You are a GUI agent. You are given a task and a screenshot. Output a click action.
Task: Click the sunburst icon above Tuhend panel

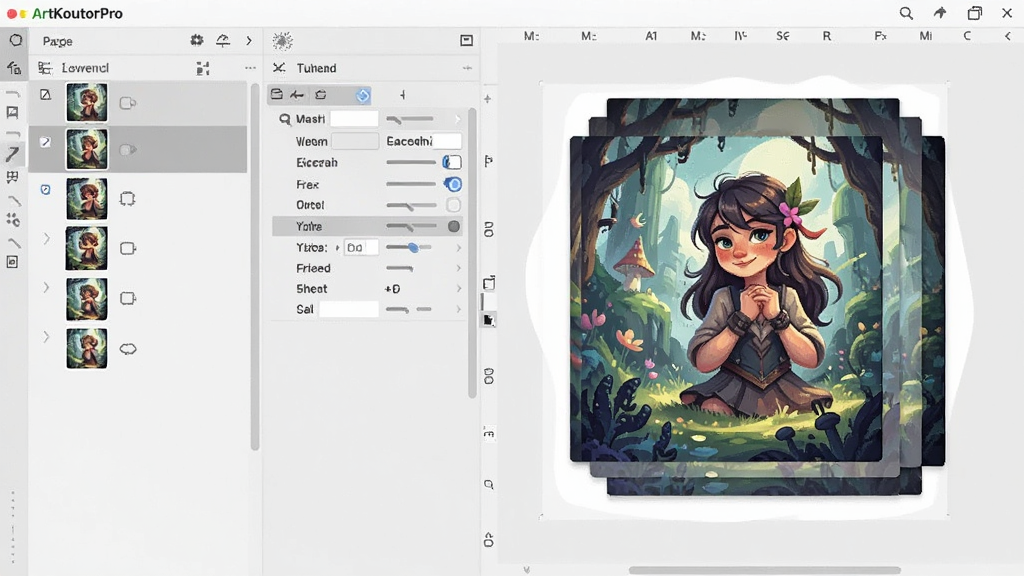coord(282,41)
